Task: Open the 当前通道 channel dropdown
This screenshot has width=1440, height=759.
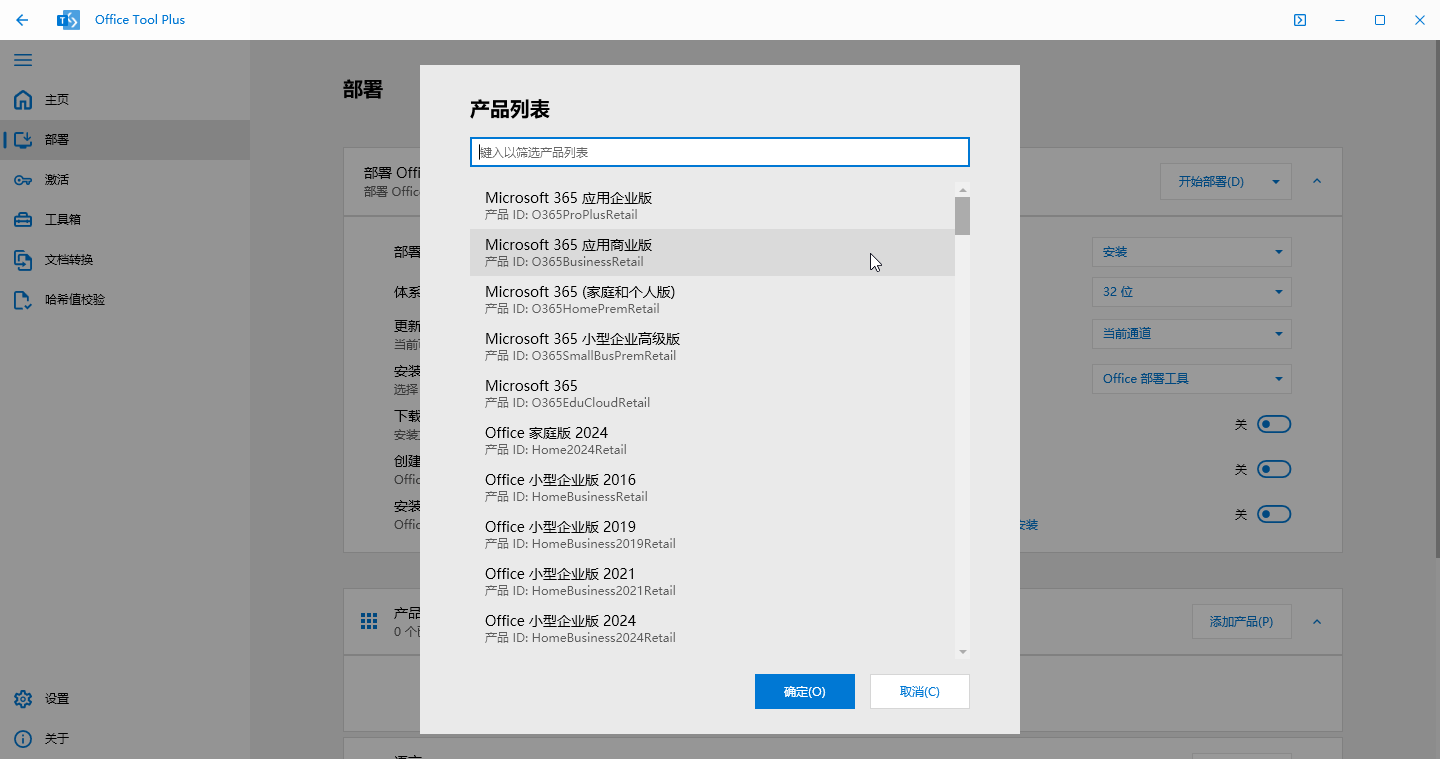Action: pyautogui.click(x=1191, y=333)
